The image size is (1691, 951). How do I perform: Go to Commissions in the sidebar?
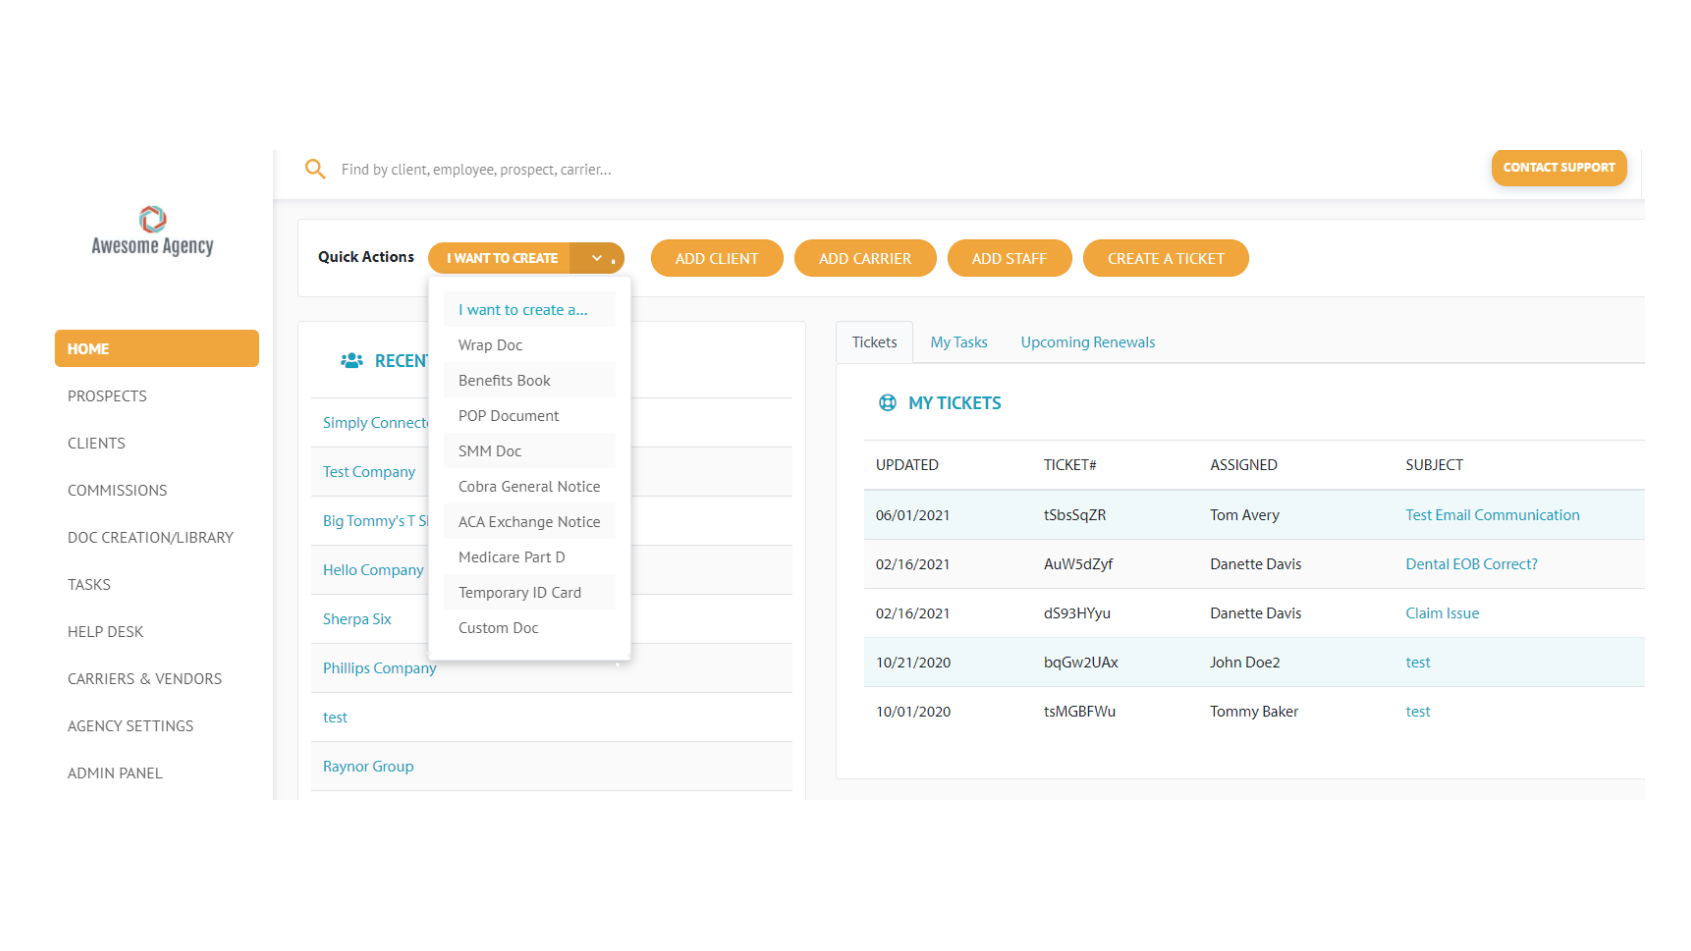click(x=117, y=490)
